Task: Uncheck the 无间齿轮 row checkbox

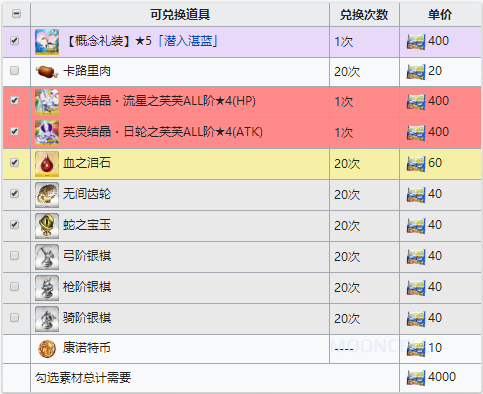Action: tap(14, 193)
